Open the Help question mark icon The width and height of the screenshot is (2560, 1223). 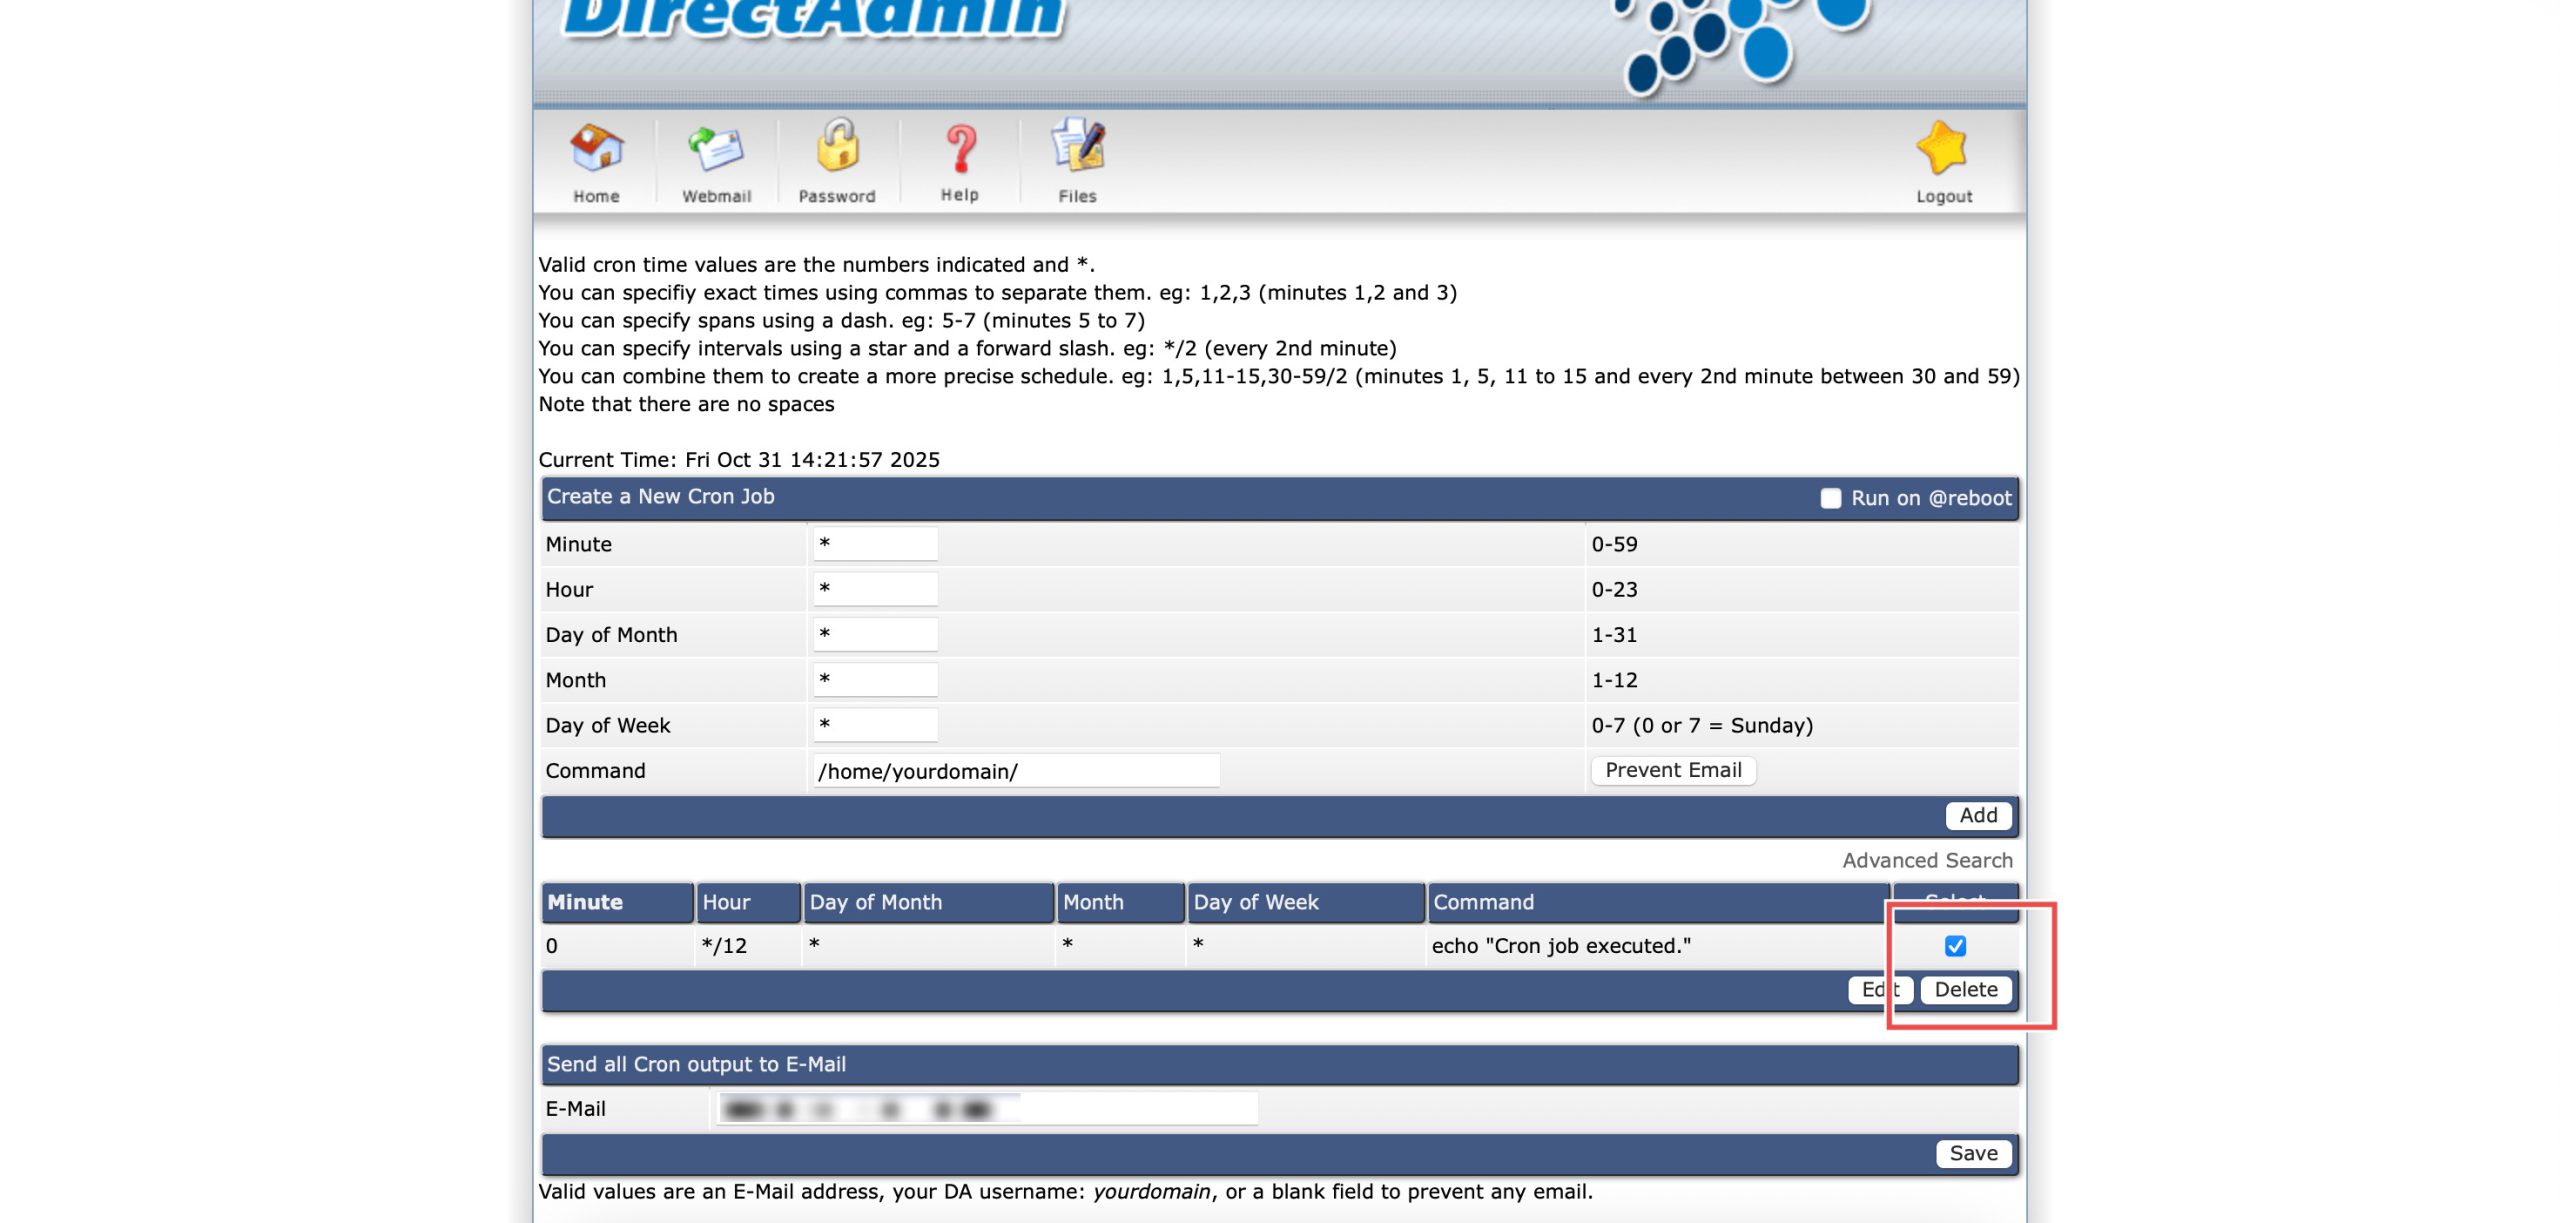959,150
